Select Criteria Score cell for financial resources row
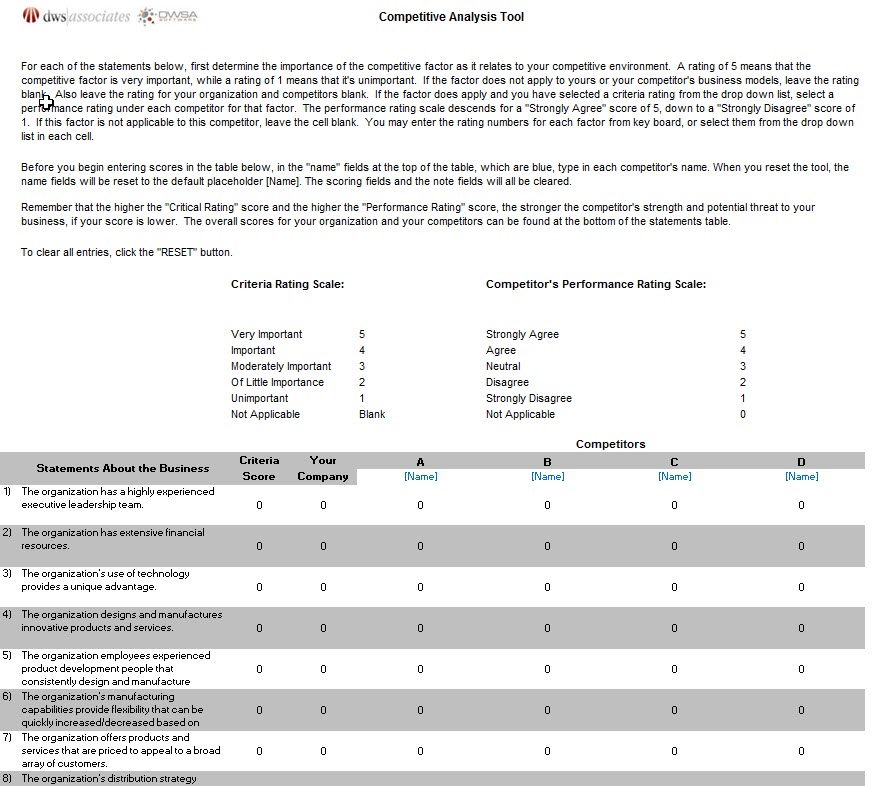 259,546
